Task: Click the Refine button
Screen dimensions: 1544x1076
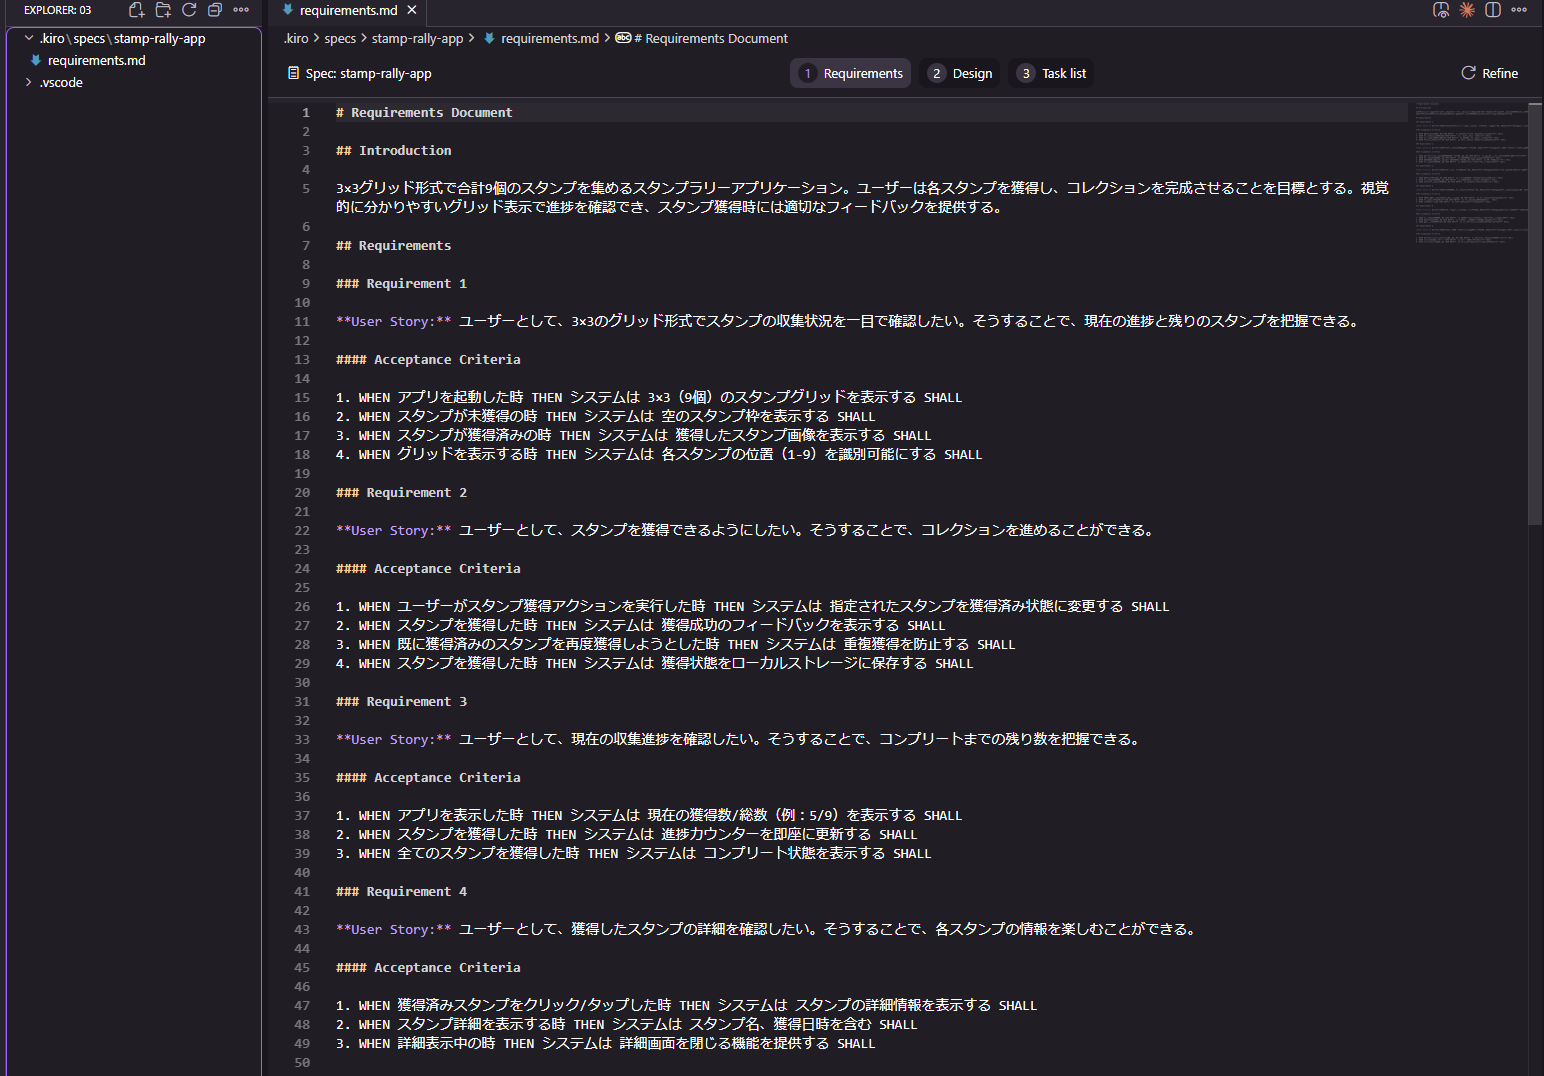Action: (x=1489, y=73)
